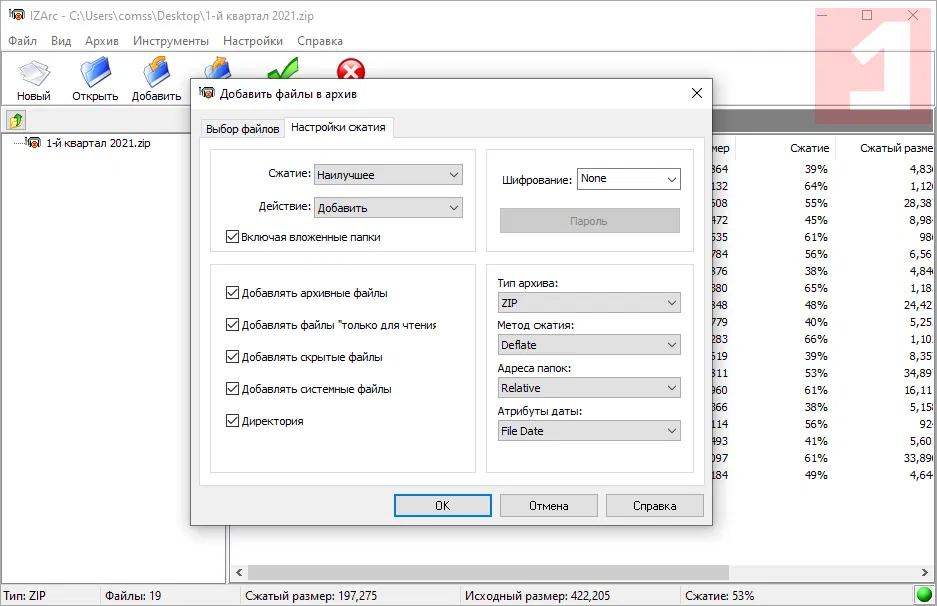This screenshot has height=606, width=937.
Task: Open the Файл menu
Action: [23, 41]
